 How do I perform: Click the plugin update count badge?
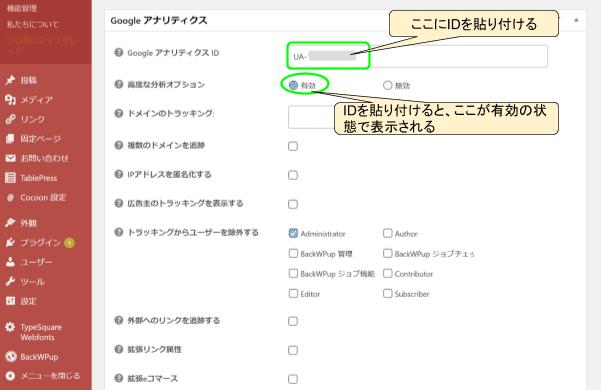pyautogui.click(x=69, y=243)
